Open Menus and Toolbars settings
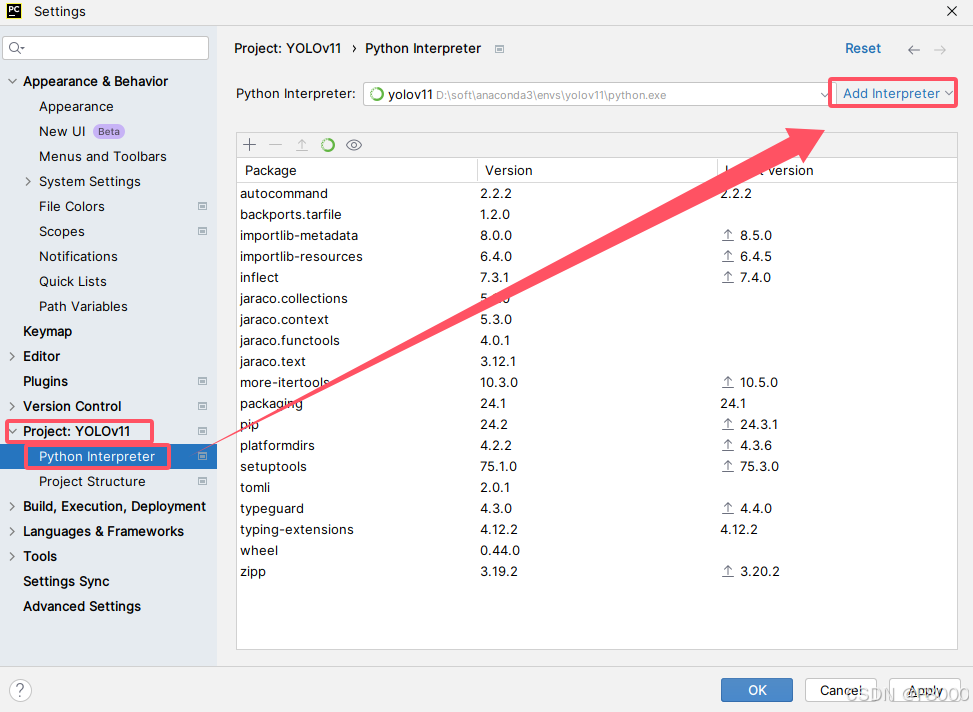The image size is (973, 712). (103, 156)
